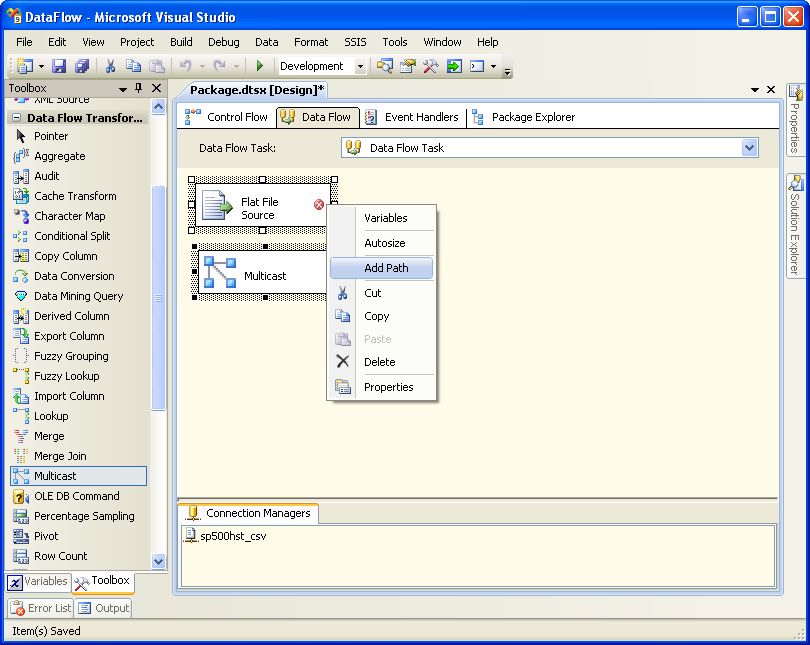Open the SSIS menu
810x645 pixels.
pos(355,42)
